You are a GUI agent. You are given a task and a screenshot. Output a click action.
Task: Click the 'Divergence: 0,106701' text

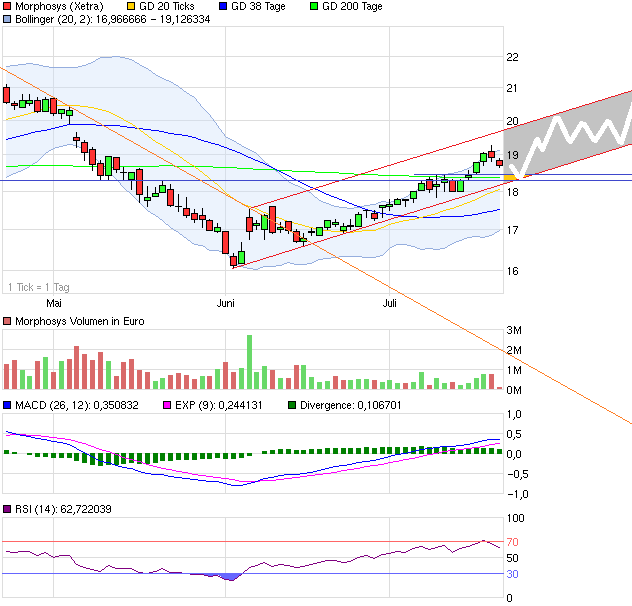pos(351,405)
